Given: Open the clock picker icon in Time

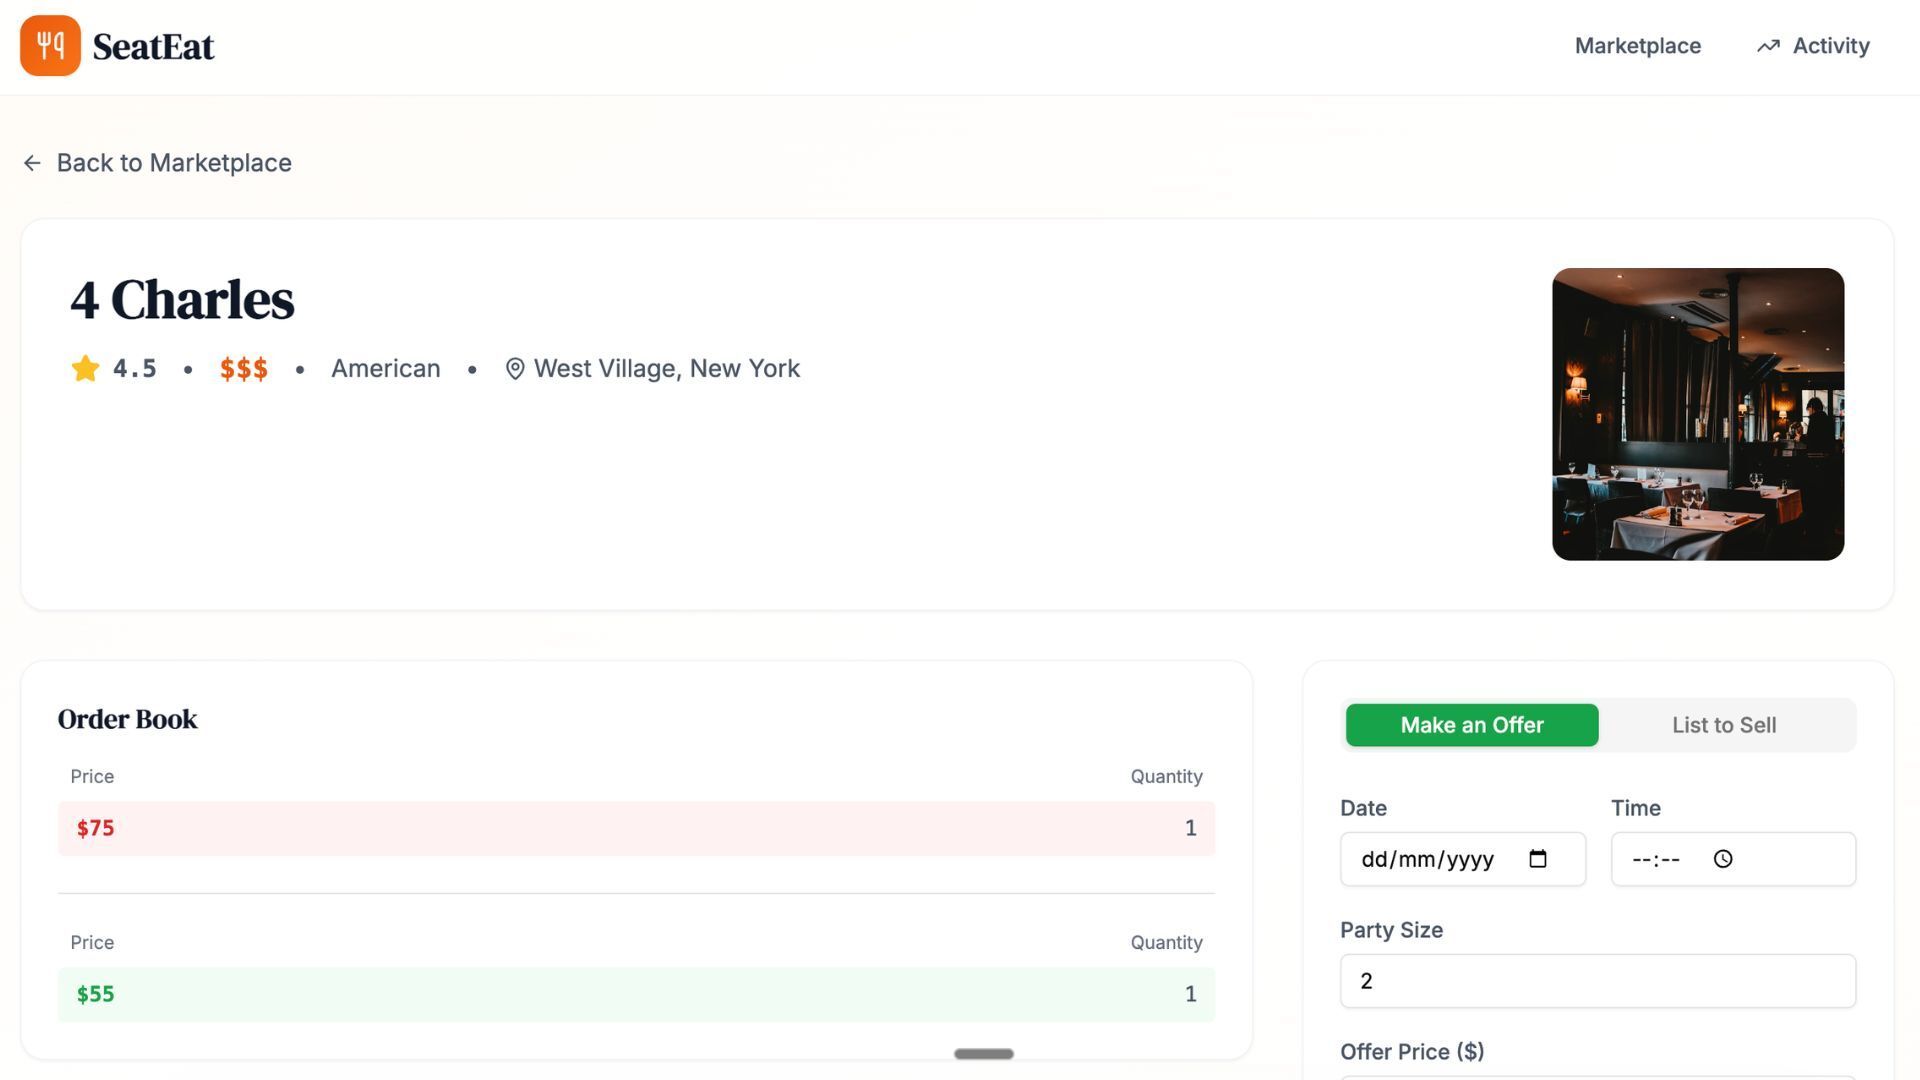Looking at the screenshot, I should [x=1723, y=859].
